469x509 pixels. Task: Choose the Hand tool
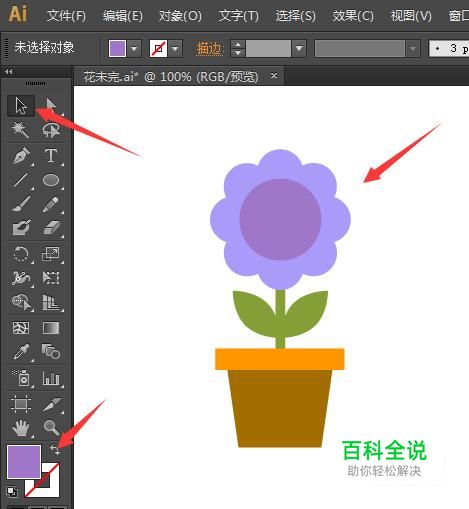click(x=21, y=427)
